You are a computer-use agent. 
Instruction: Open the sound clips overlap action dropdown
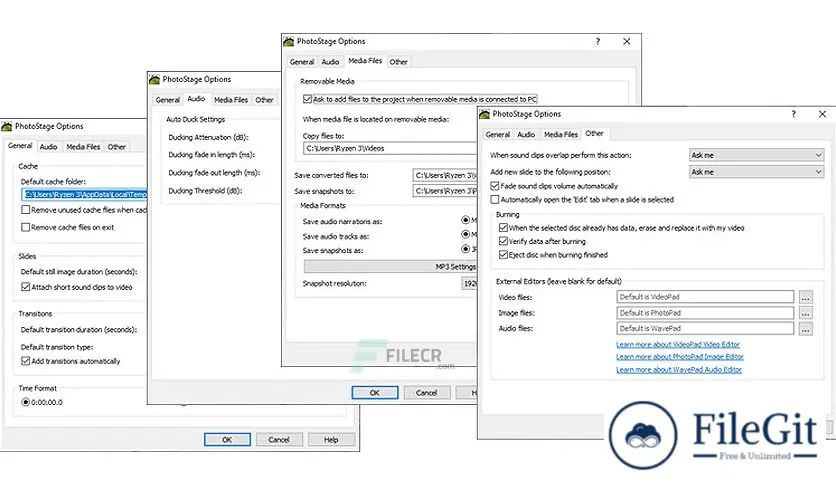coord(756,155)
